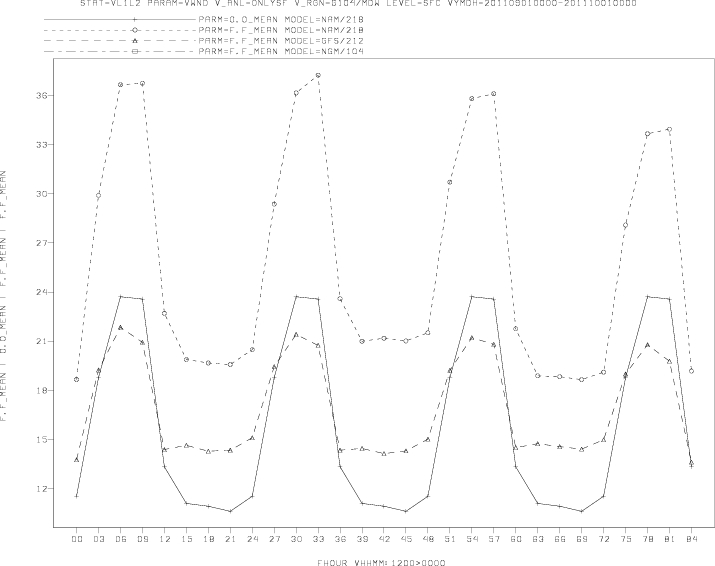Image resolution: width=715 pixels, height=566 pixels.
Task: Click the legend entry PARM=F.F_MEAN MODEL=NAM/218
Action: pyautogui.click(x=204, y=30)
